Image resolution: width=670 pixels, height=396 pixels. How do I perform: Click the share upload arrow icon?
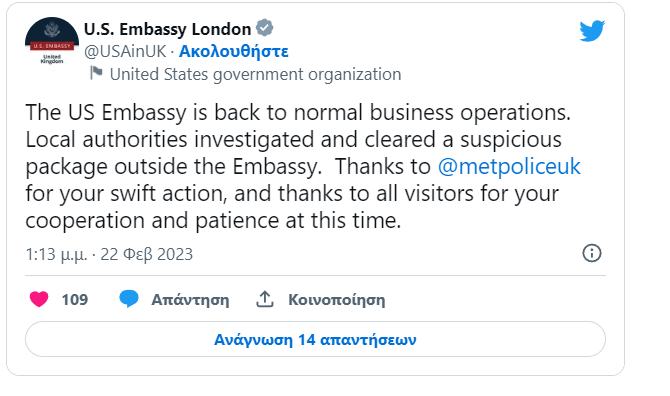point(264,299)
